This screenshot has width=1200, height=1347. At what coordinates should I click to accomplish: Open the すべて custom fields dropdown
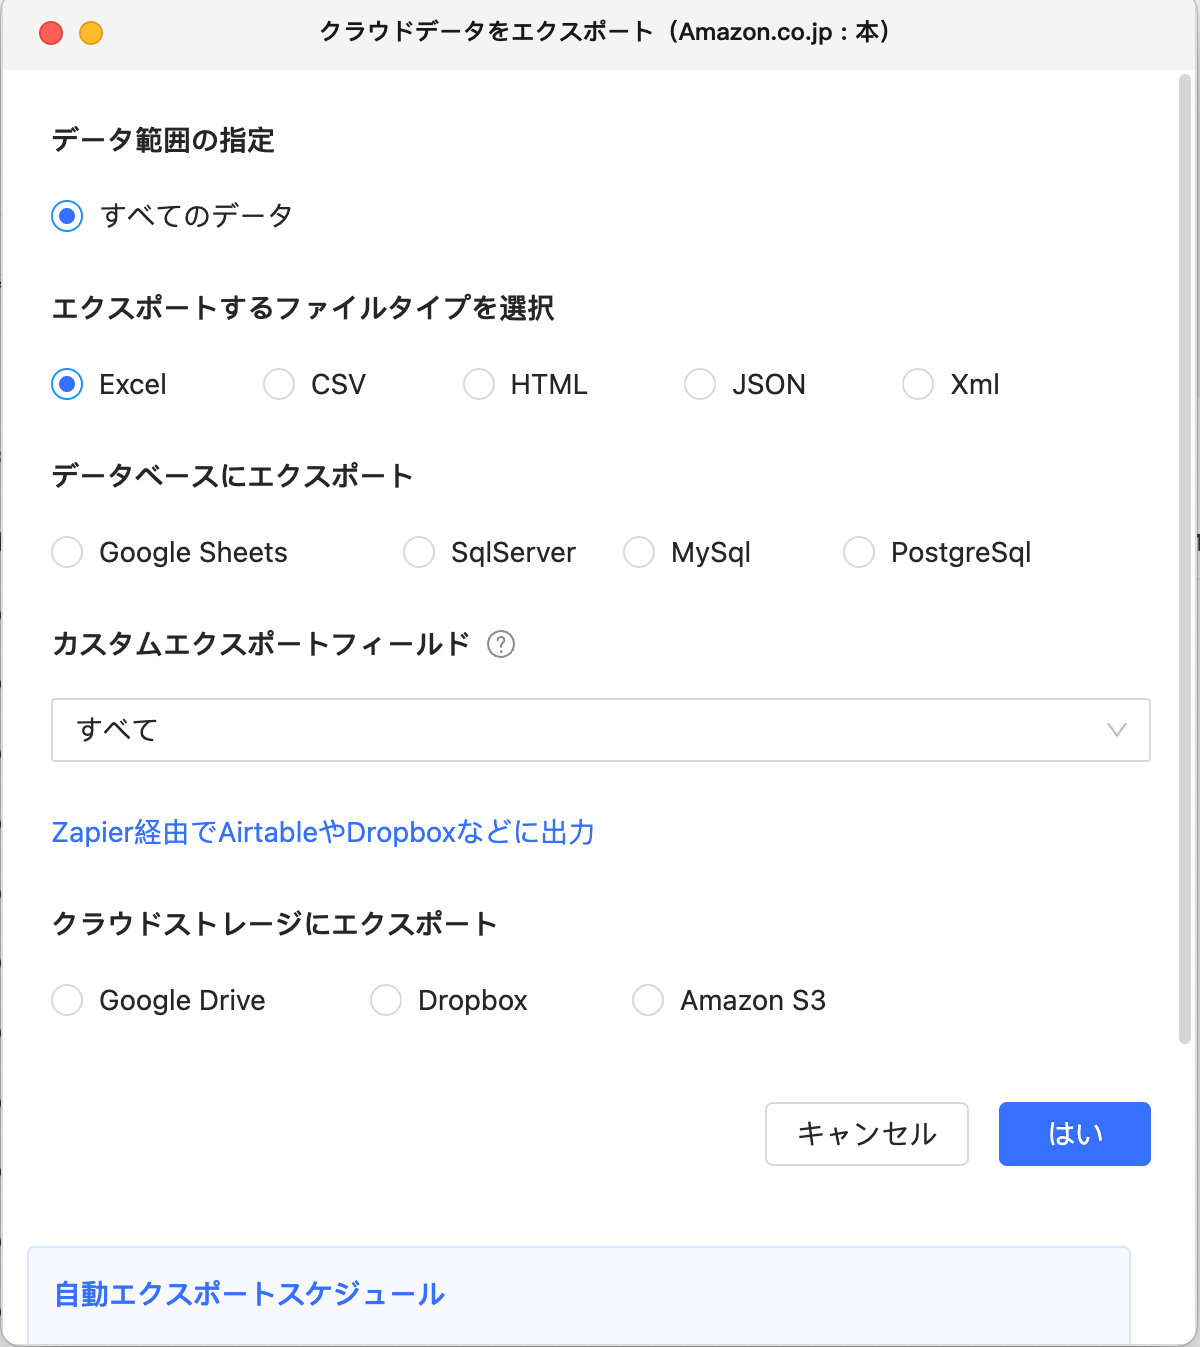tap(601, 730)
